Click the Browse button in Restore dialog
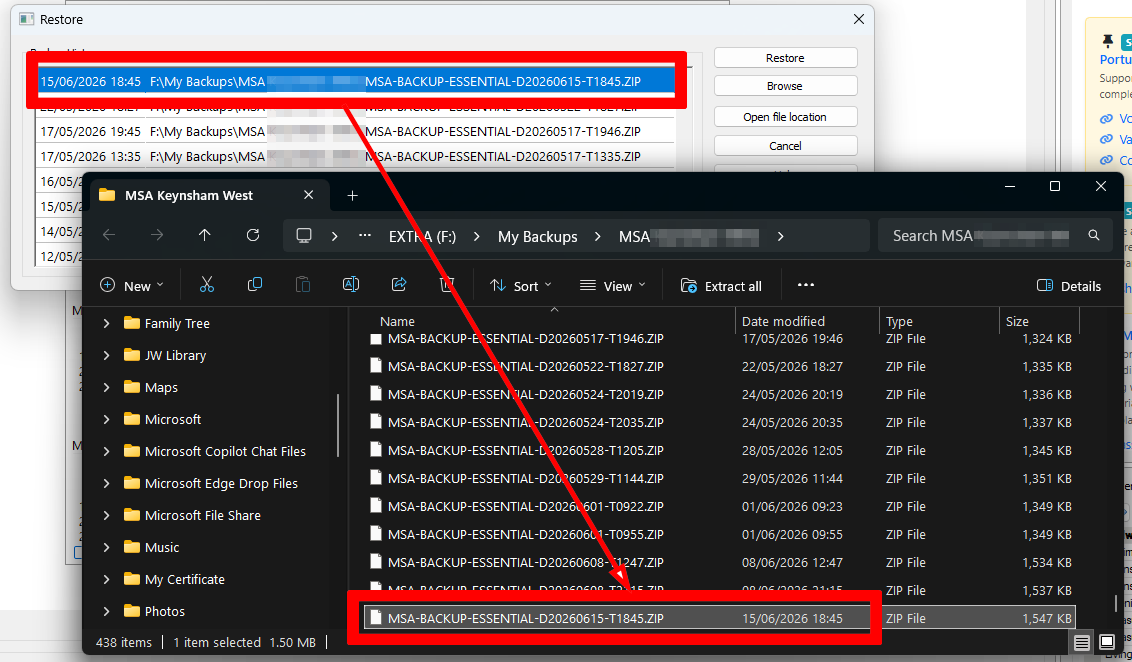The height and width of the screenshot is (662, 1132). (785, 86)
